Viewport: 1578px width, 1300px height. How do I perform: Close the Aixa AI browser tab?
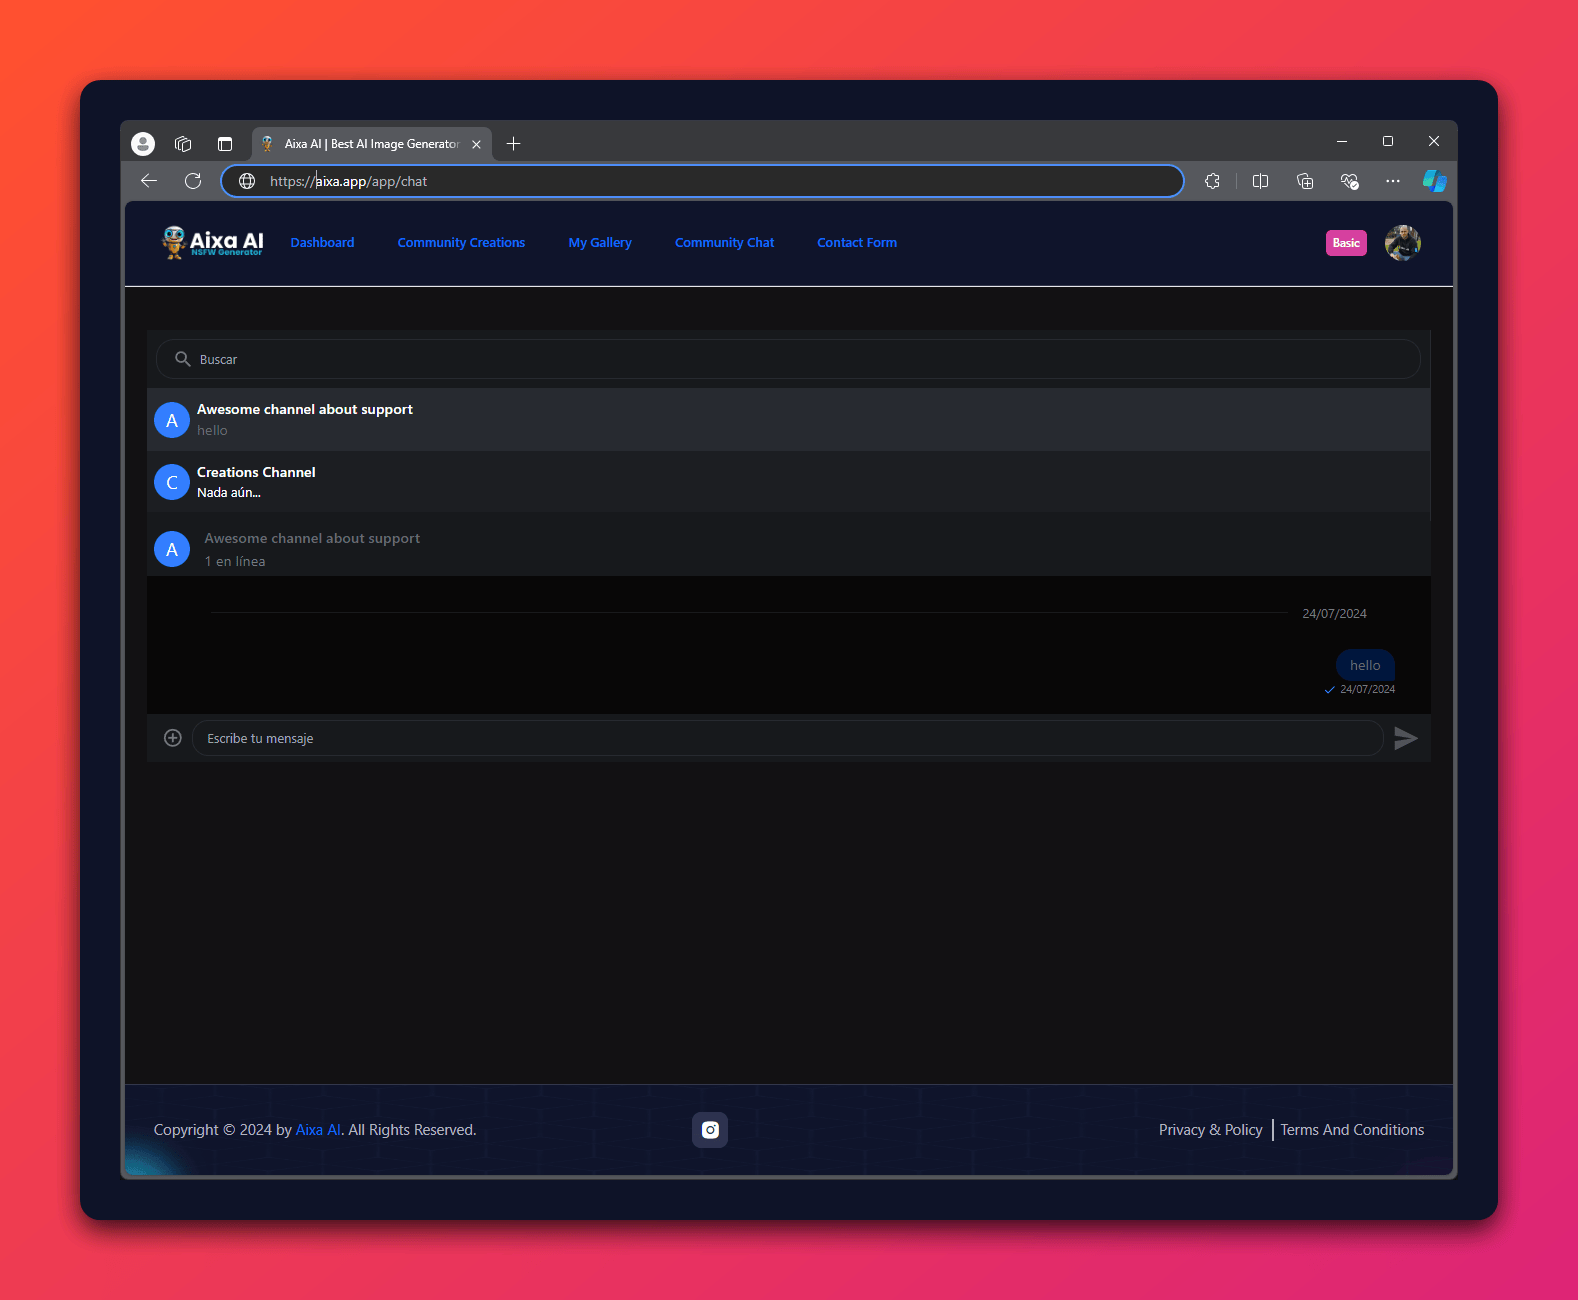(476, 144)
